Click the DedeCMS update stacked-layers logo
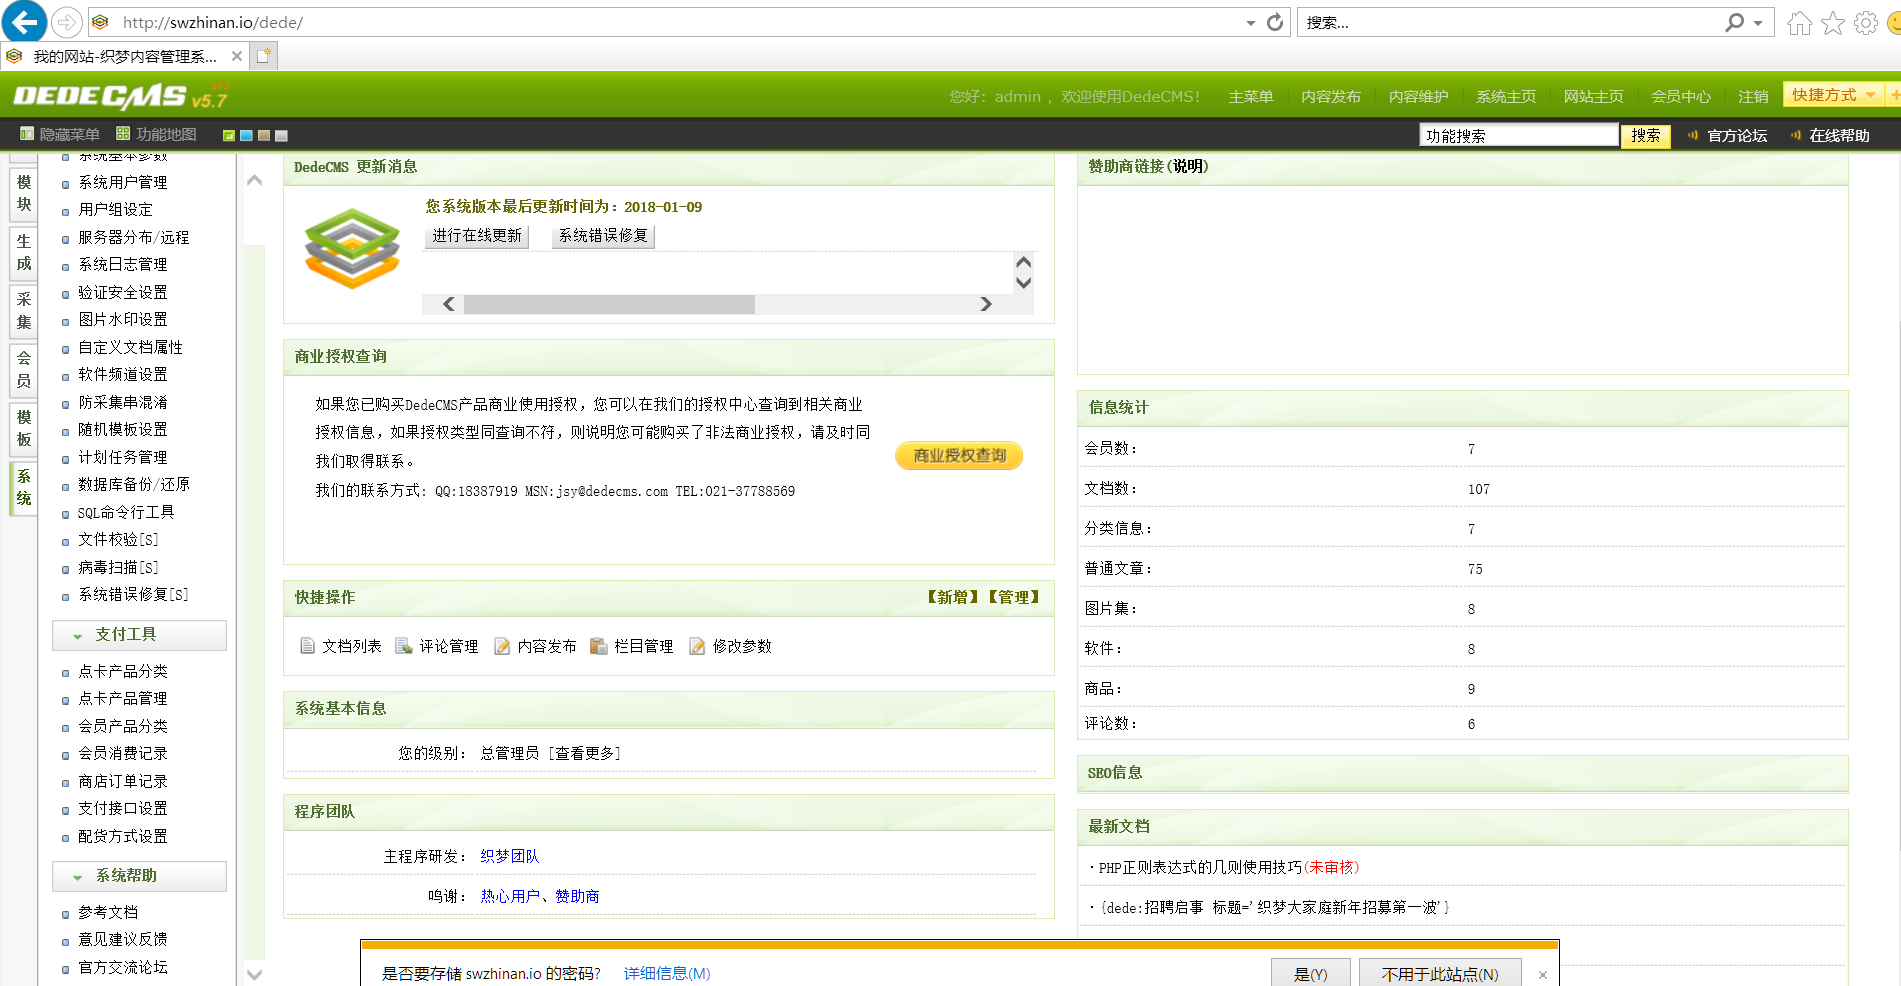This screenshot has width=1901, height=986. click(352, 248)
